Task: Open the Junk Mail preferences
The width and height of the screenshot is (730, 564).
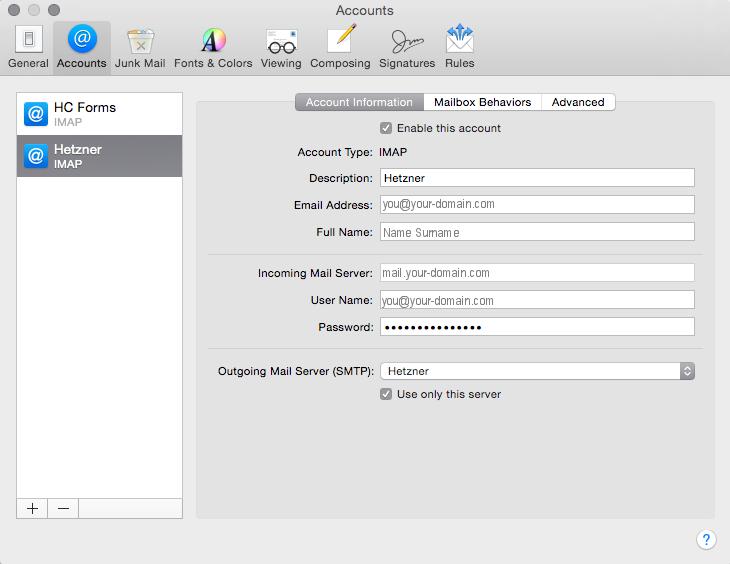Action: [x=140, y=47]
